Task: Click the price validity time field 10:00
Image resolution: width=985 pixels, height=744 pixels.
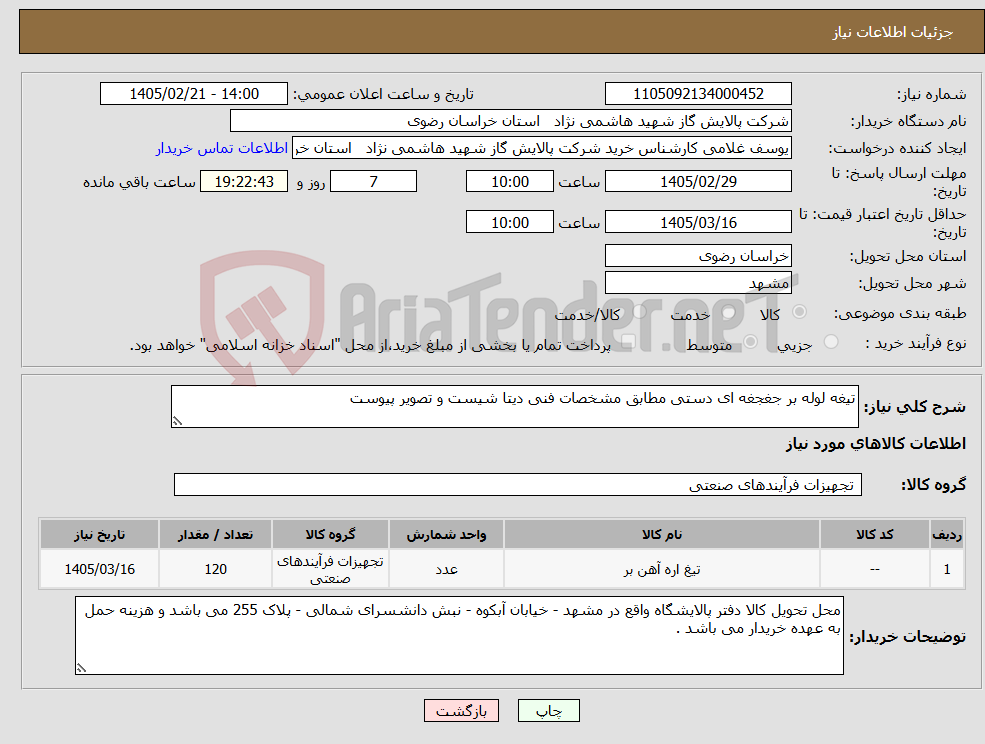Action: [509, 222]
